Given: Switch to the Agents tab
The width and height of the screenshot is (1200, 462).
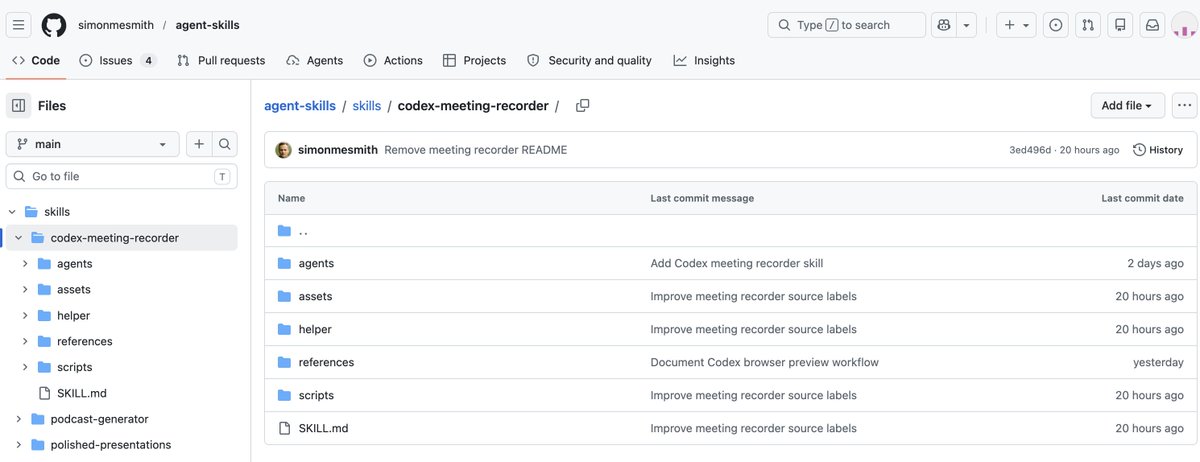Looking at the screenshot, I should [314, 60].
